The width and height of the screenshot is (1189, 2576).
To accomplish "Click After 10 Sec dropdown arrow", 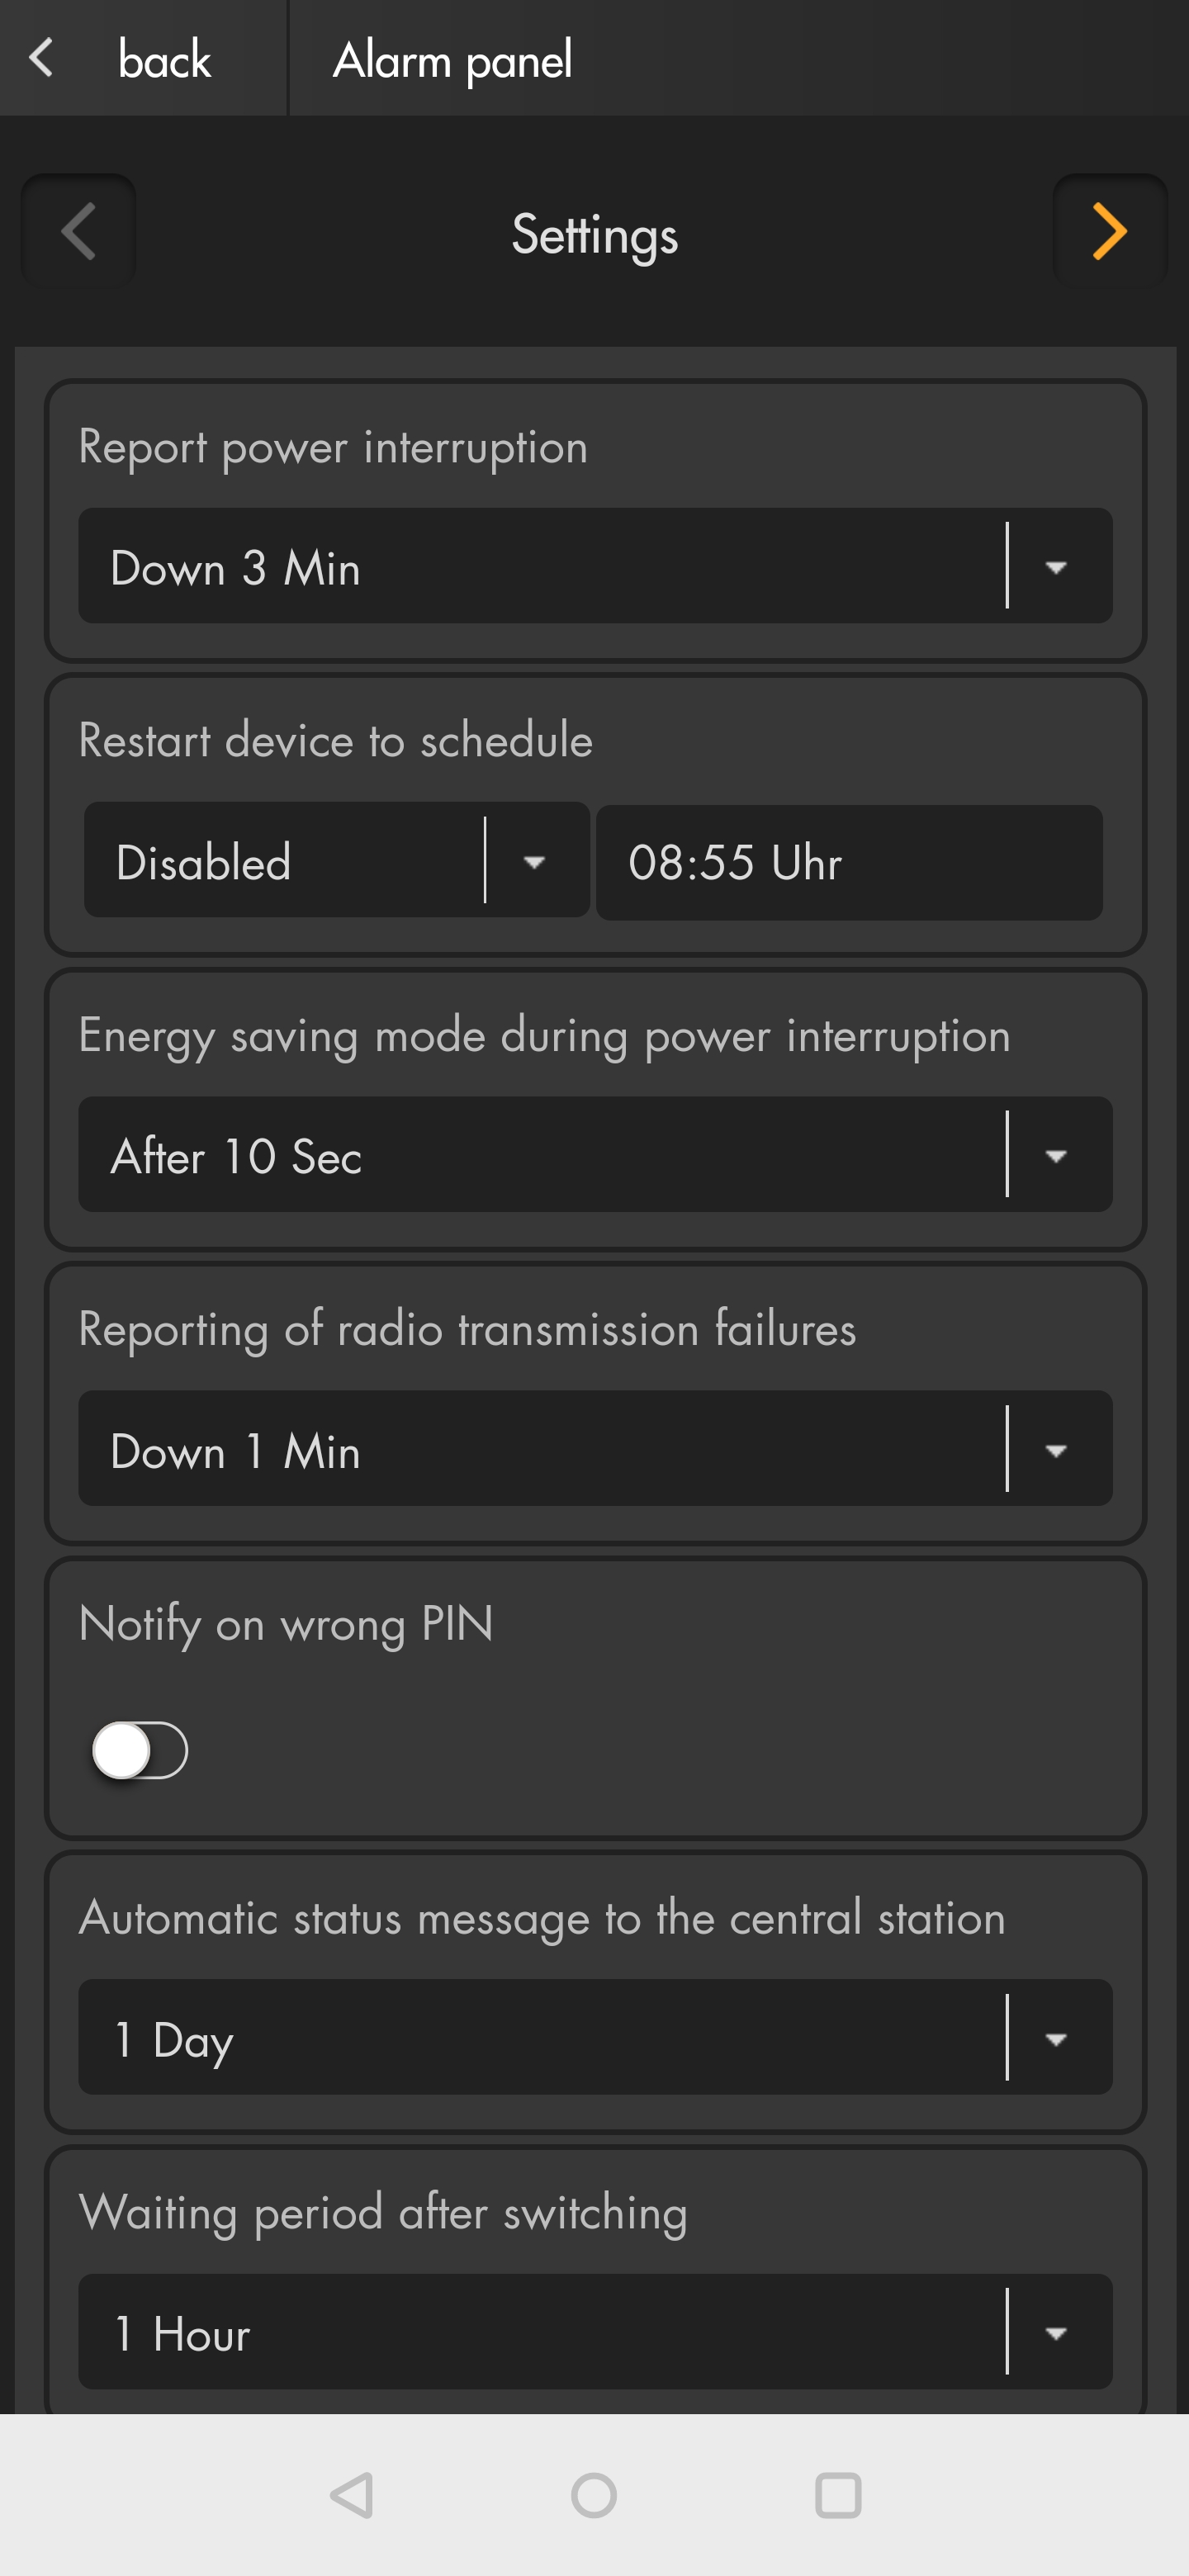I will 1056,1156.
